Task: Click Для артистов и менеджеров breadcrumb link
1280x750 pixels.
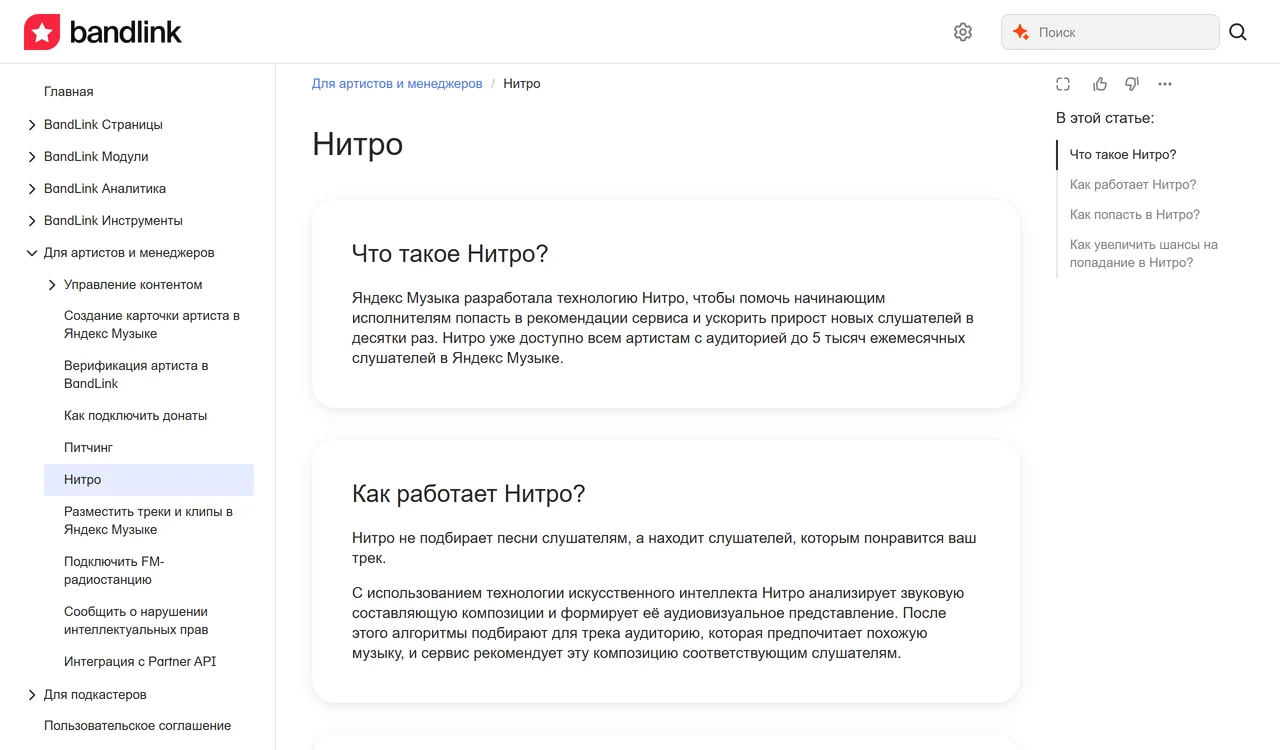Action: [397, 84]
